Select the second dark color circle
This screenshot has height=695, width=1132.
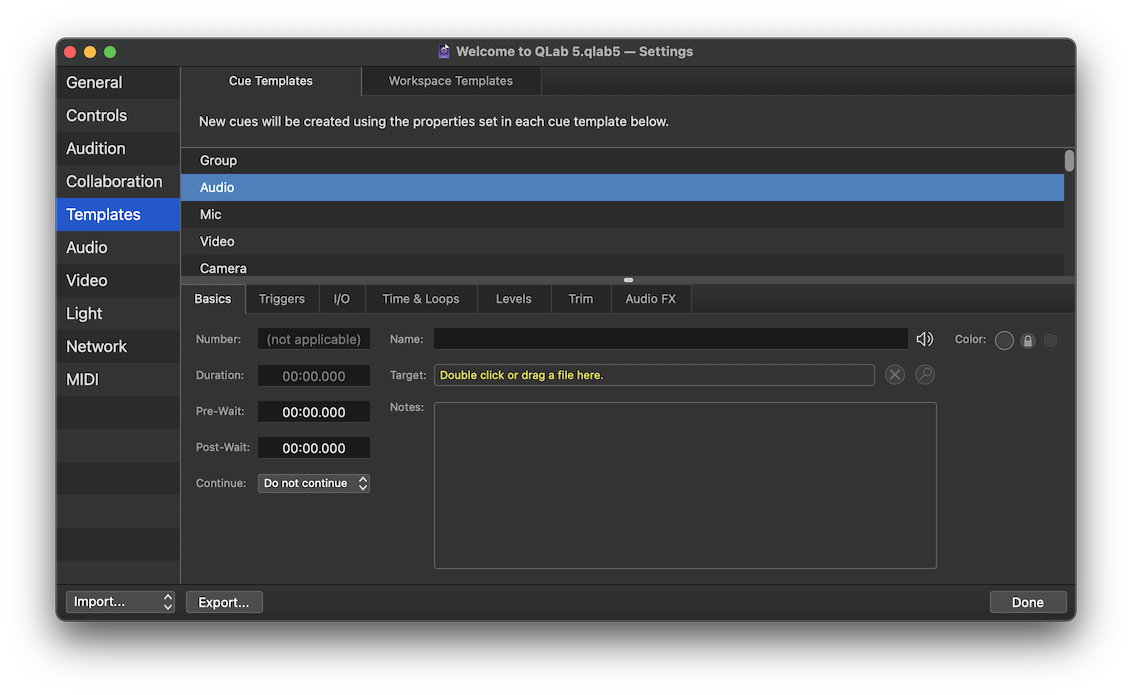pyautogui.click(x=1051, y=341)
